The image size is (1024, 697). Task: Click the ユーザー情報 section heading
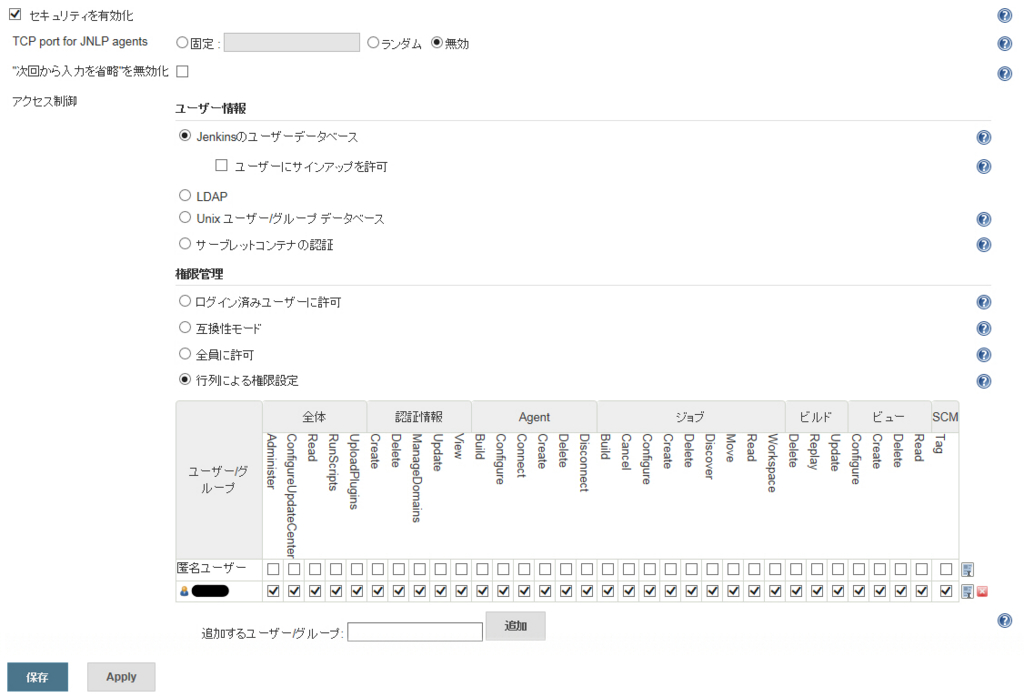click(x=210, y=108)
